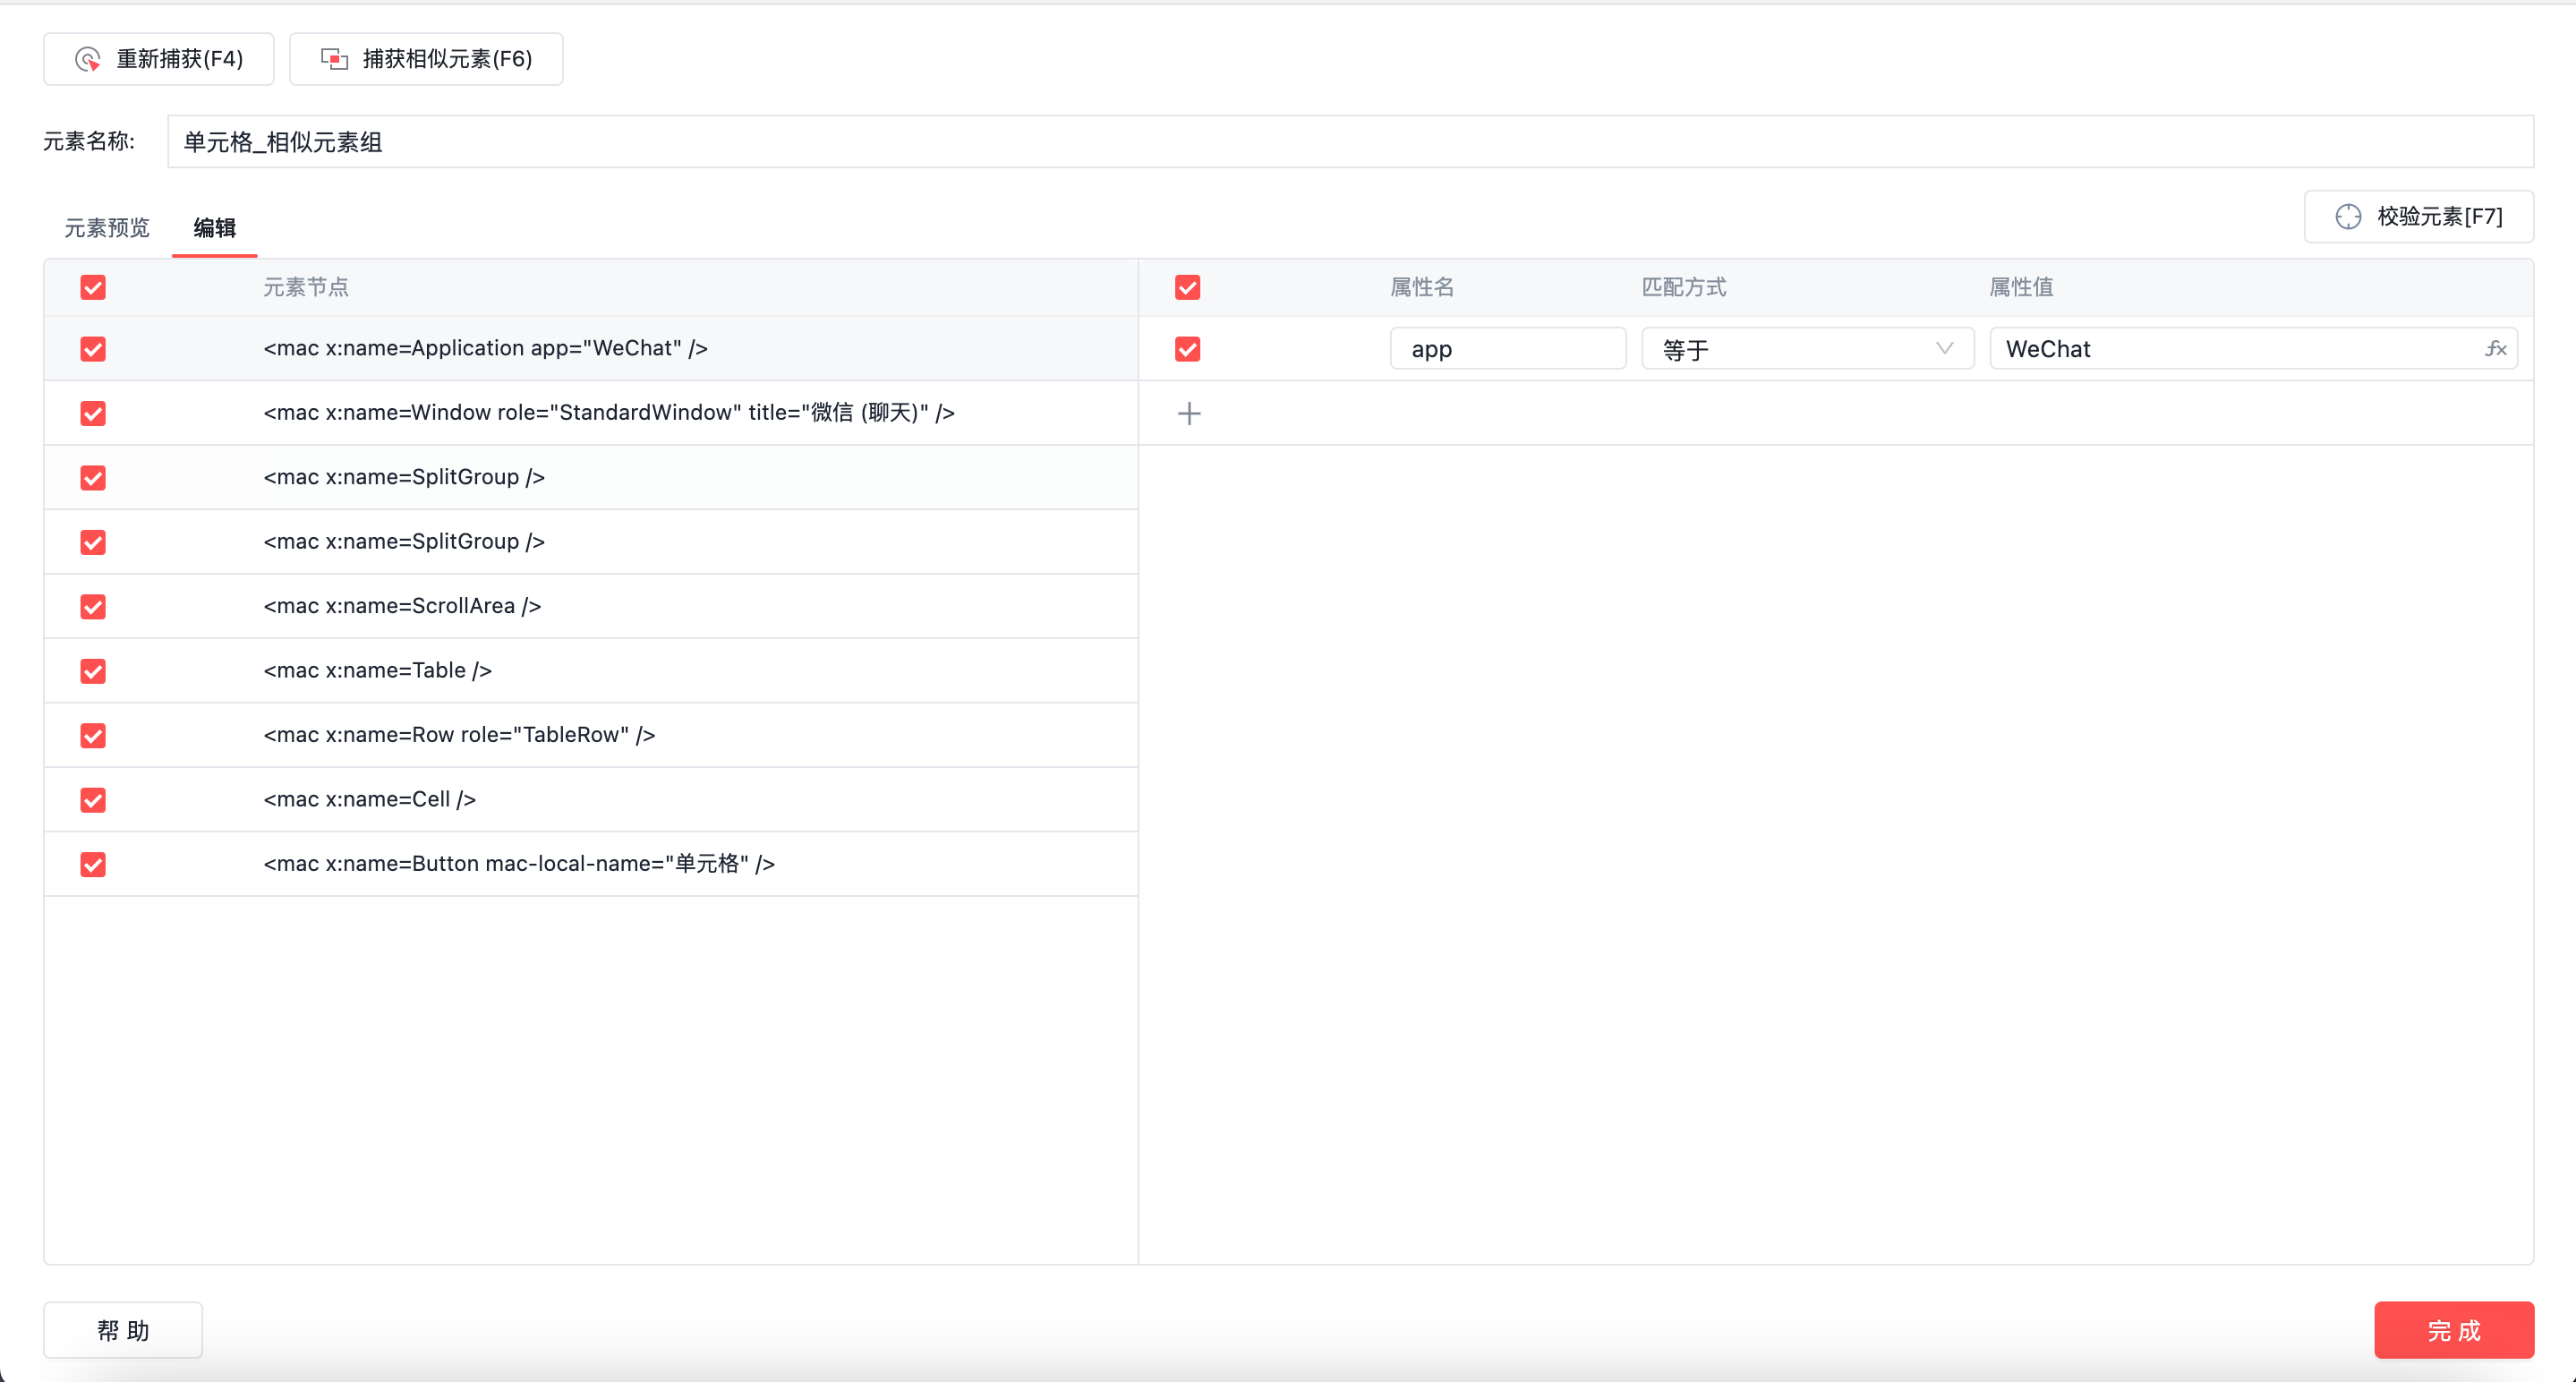2576x1382 pixels.
Task: Select the 编辑 tab
Action: point(214,228)
